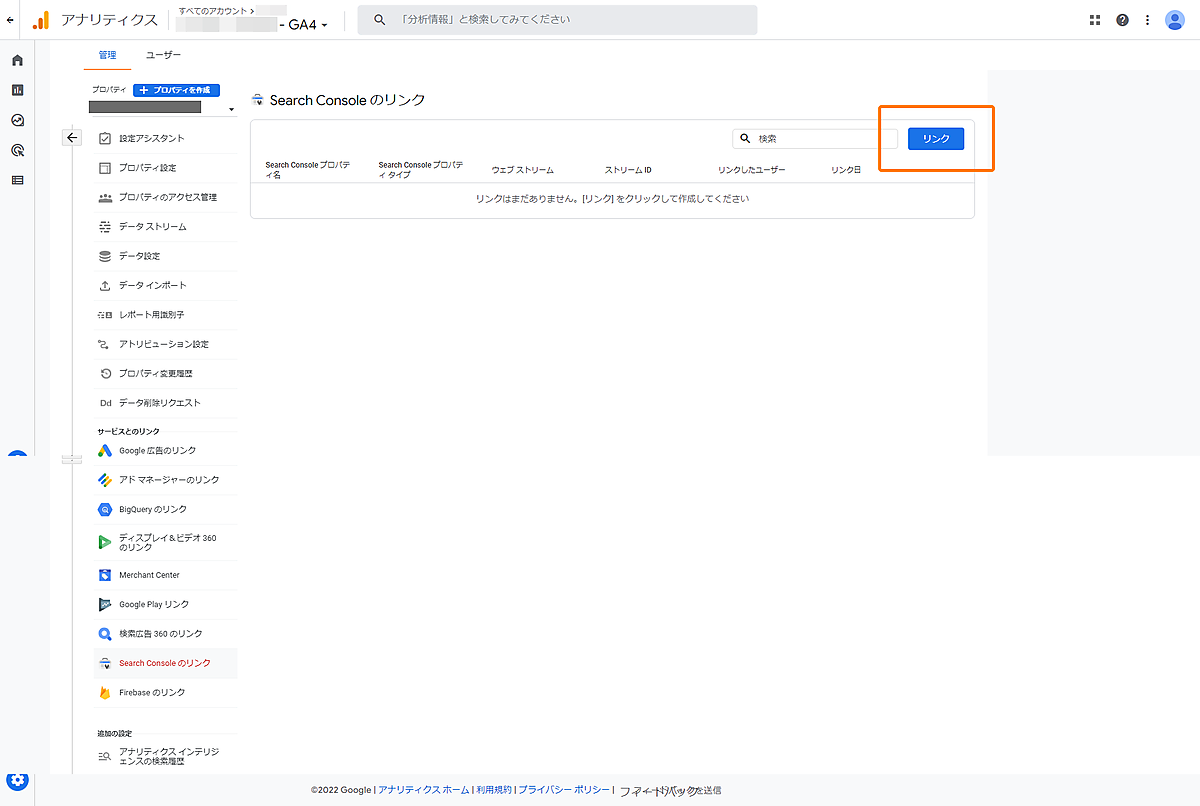The width and height of the screenshot is (1200, 806).
Task: Open the プライバシー ポリシー footer link
Action: pos(563,790)
